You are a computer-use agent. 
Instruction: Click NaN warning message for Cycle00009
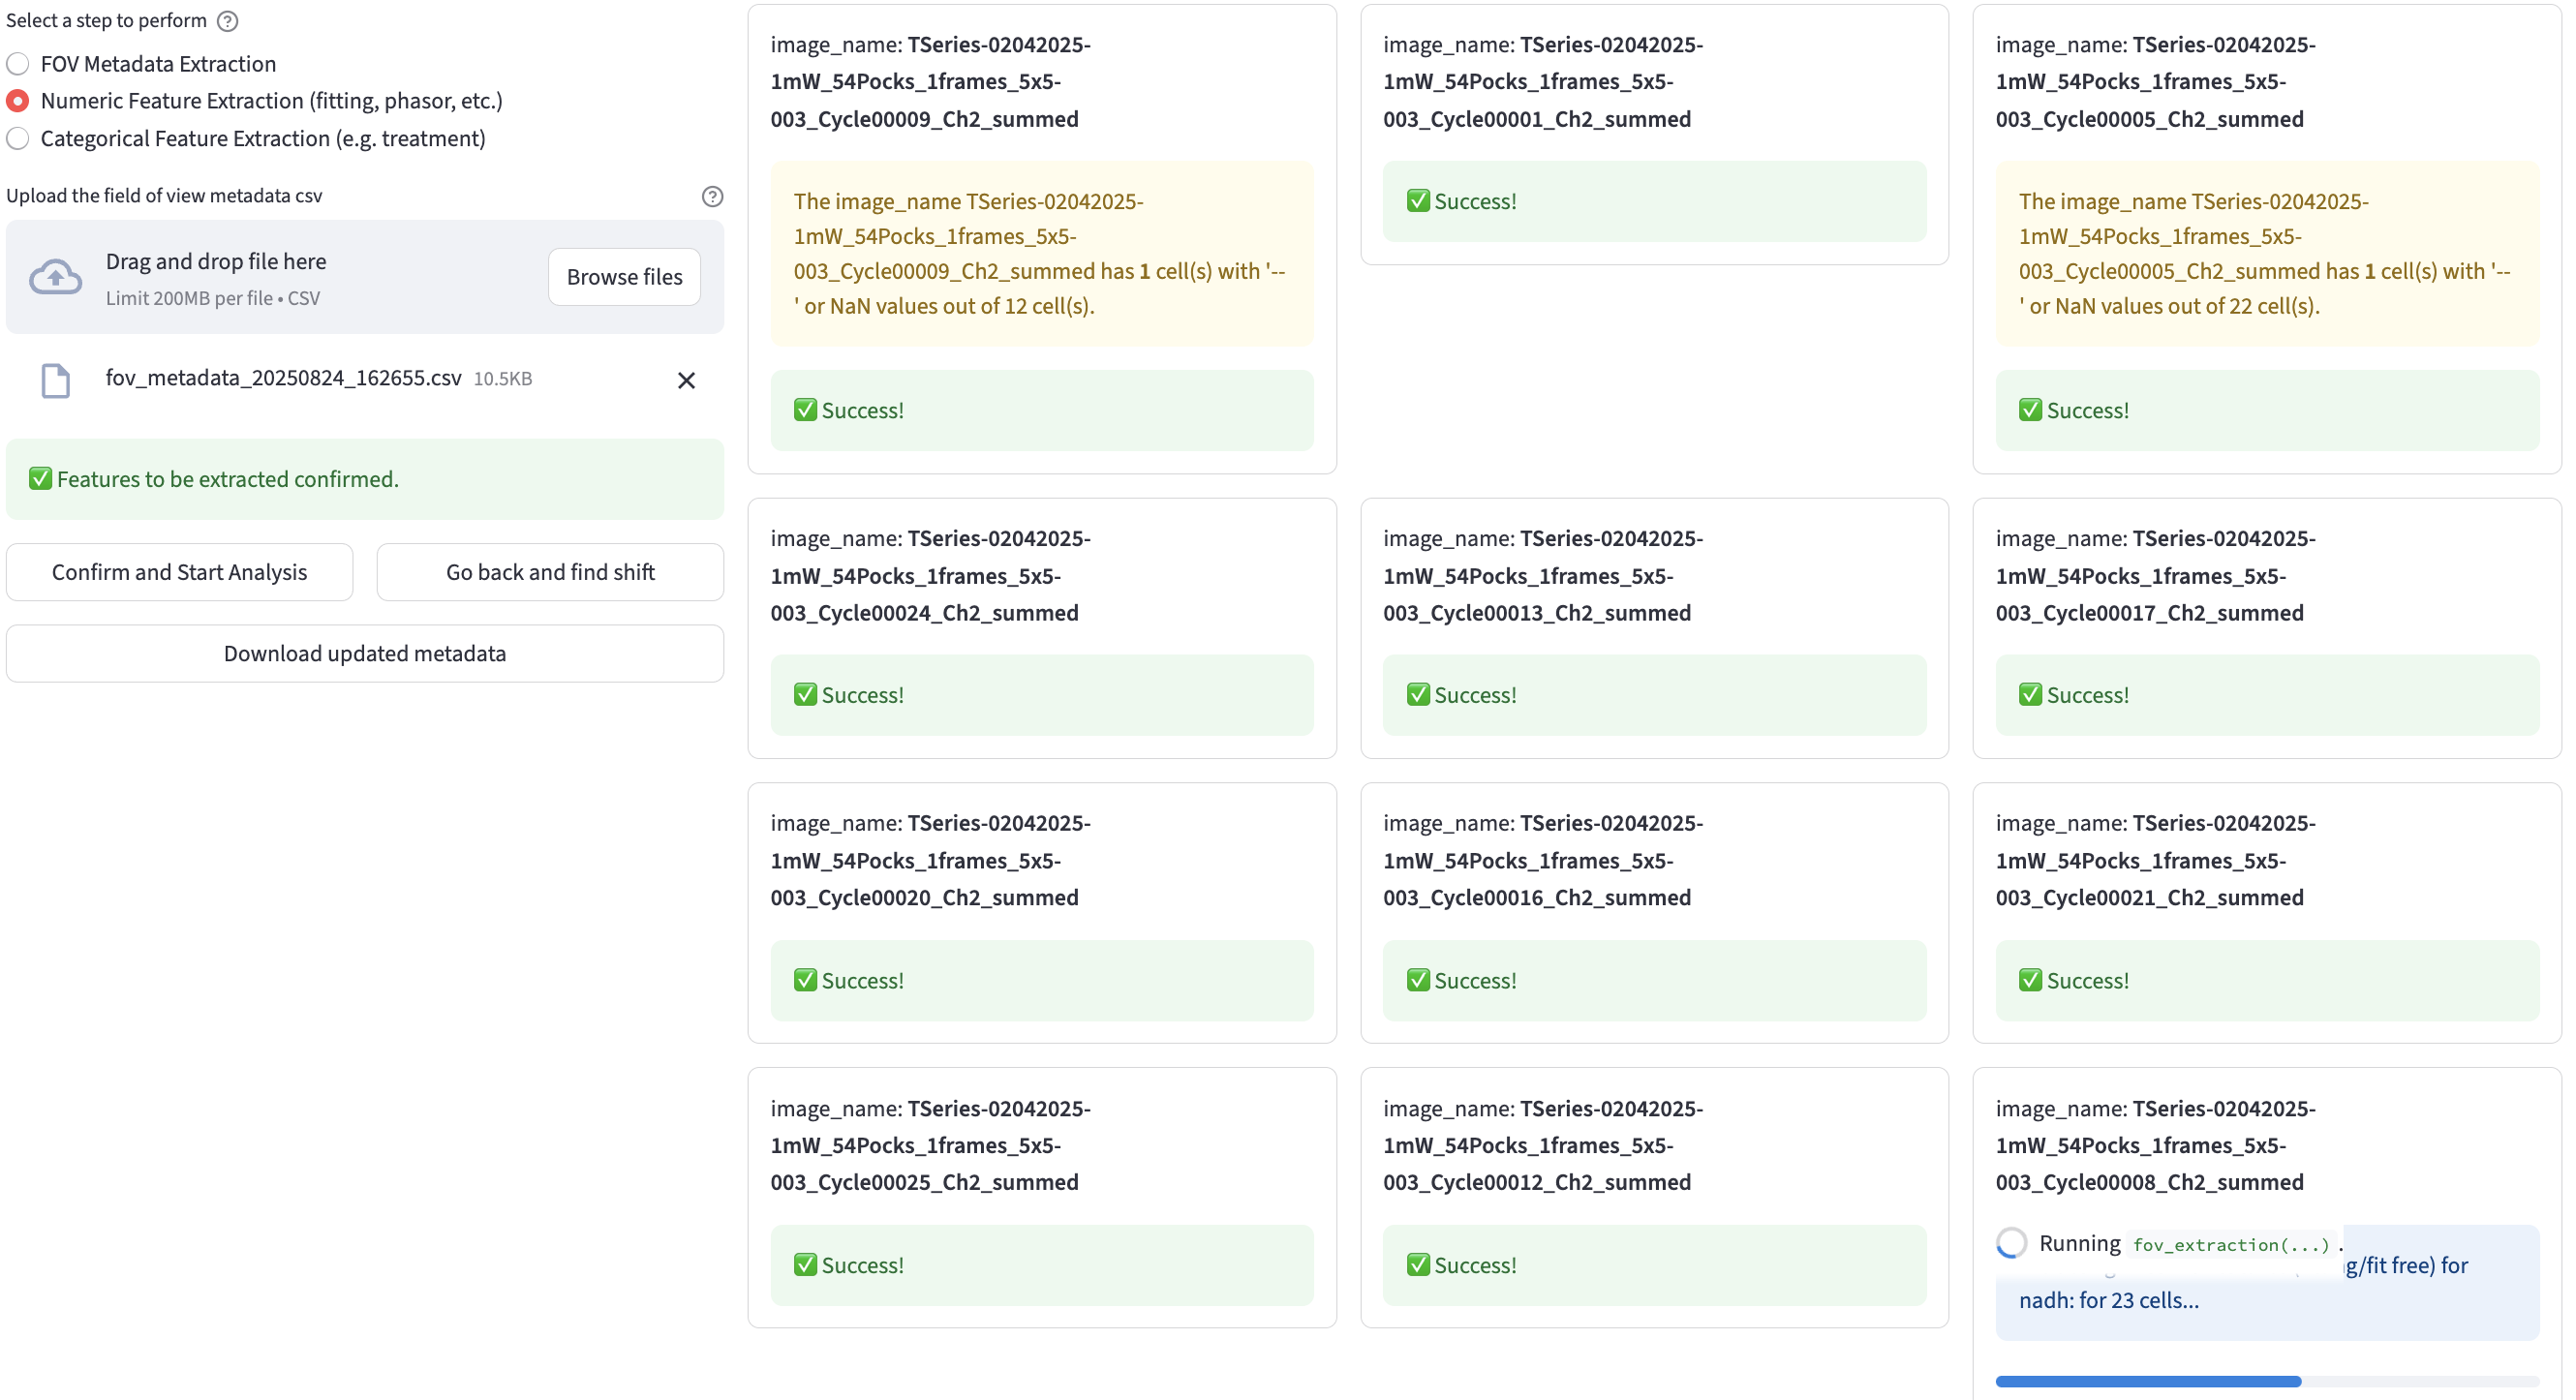pyautogui.click(x=1041, y=254)
